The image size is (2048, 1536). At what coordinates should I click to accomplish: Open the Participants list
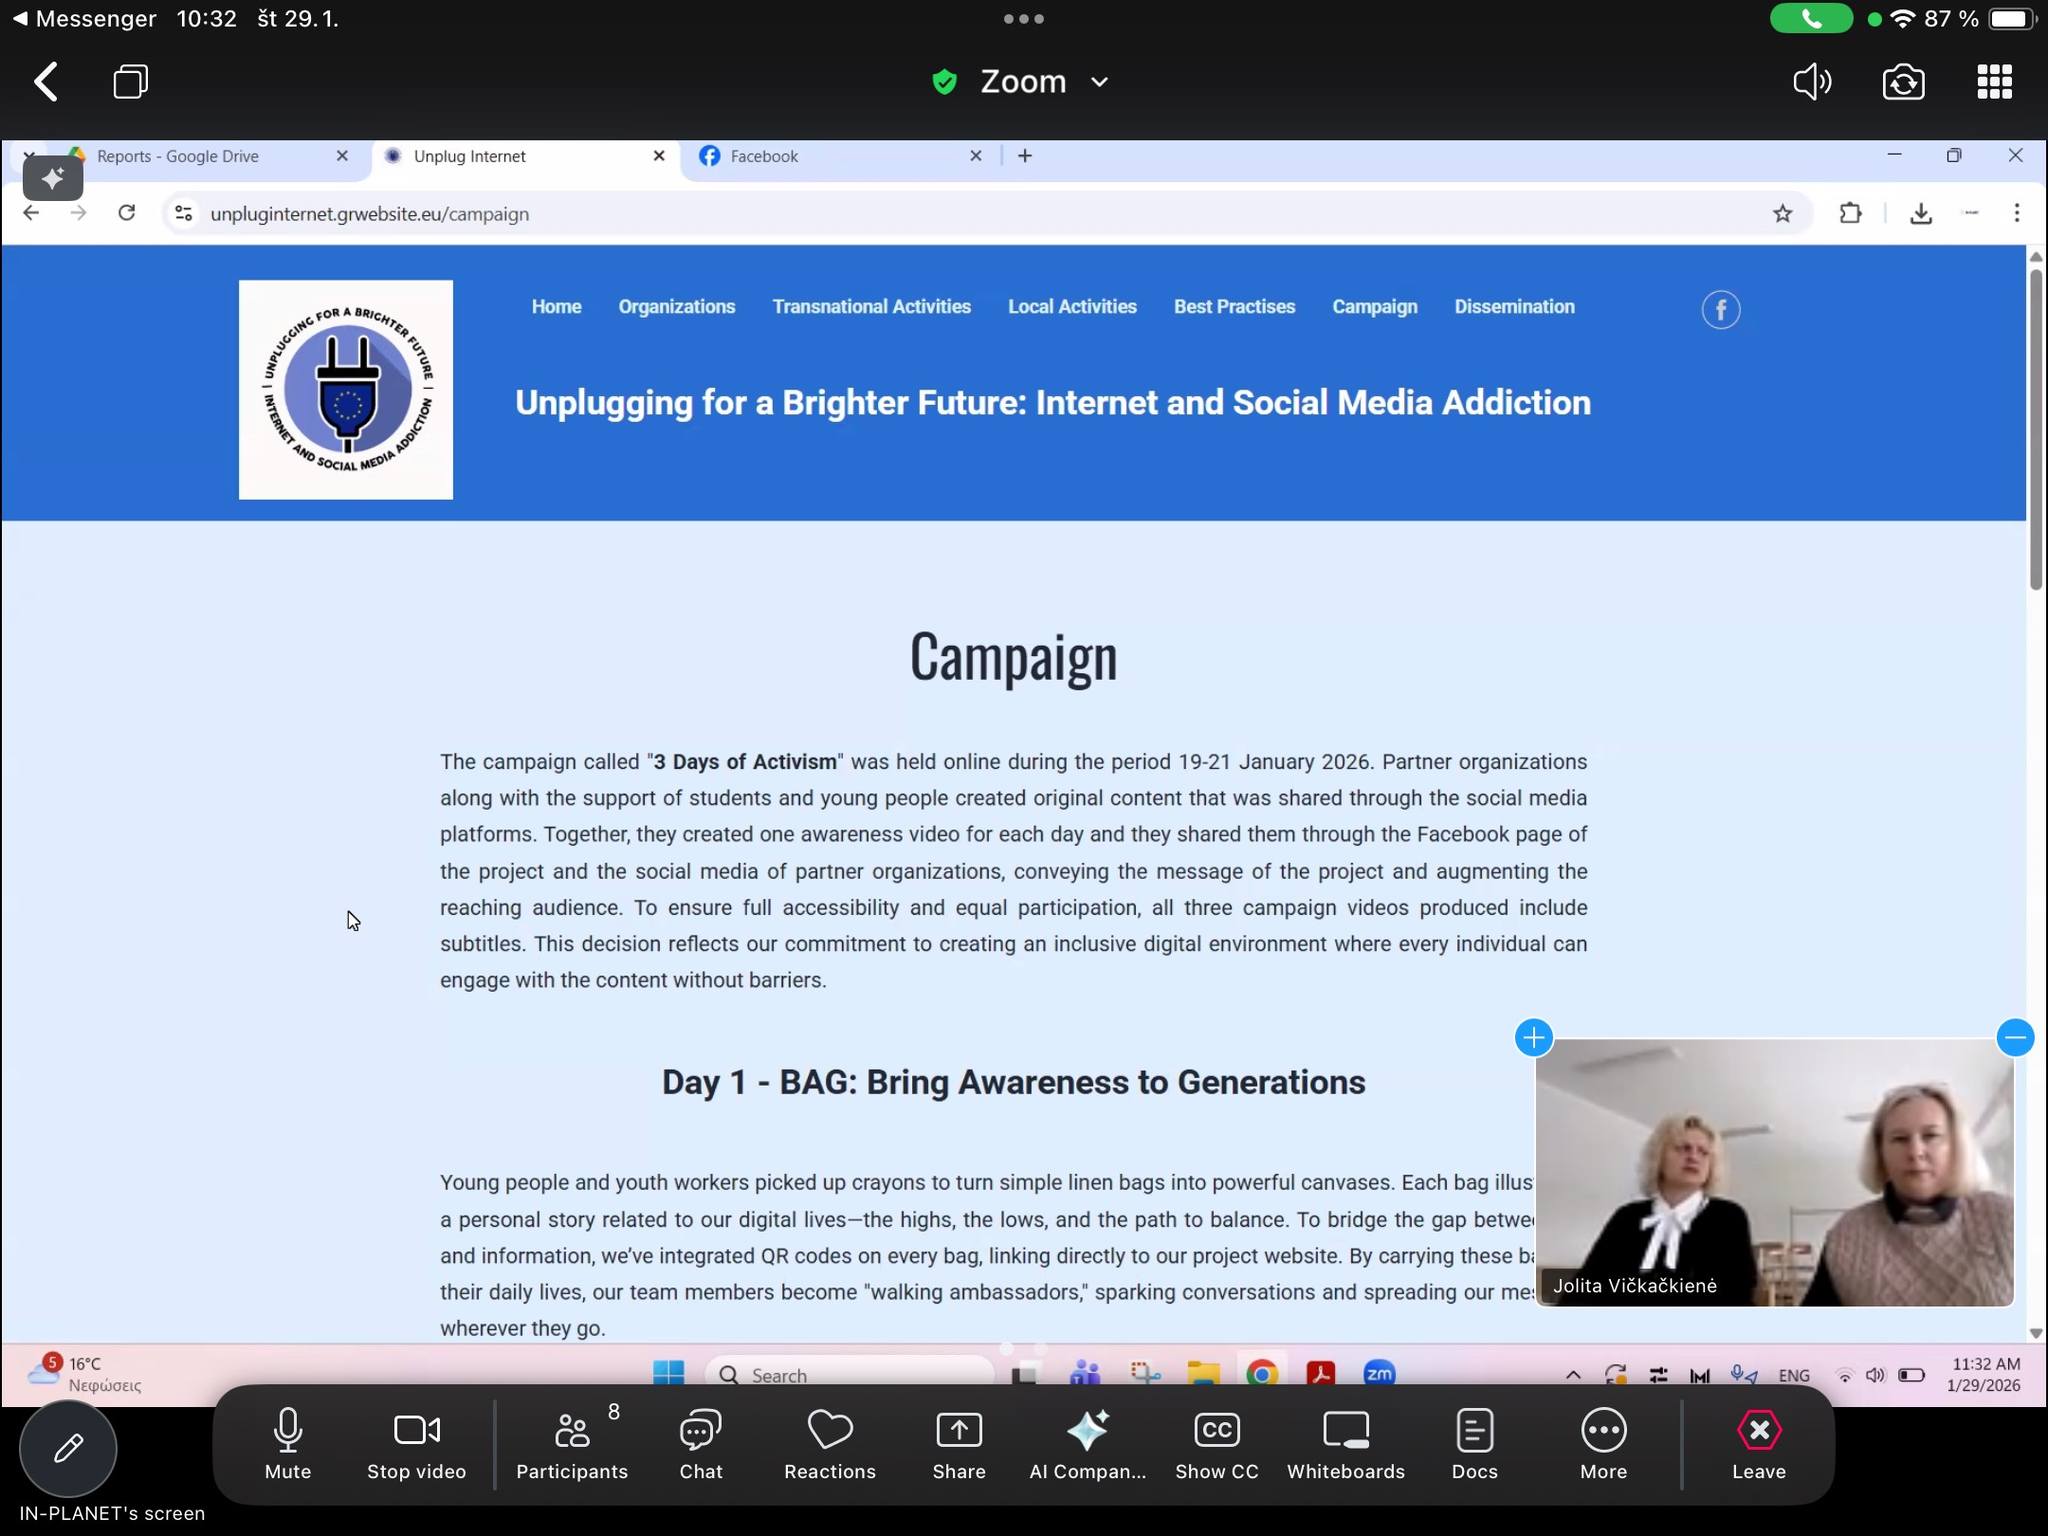pos(572,1443)
